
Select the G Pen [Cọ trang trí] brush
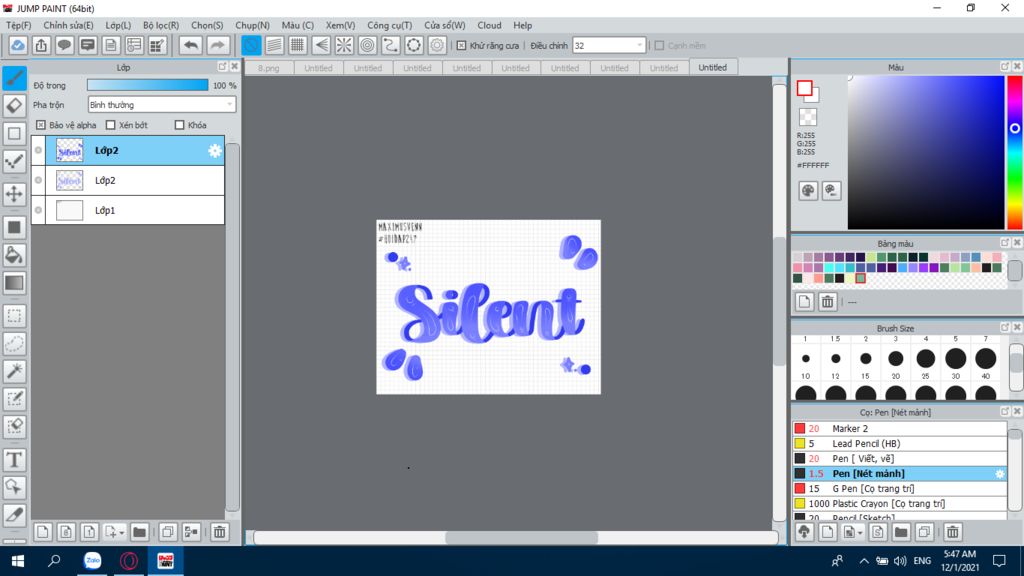(x=899, y=488)
